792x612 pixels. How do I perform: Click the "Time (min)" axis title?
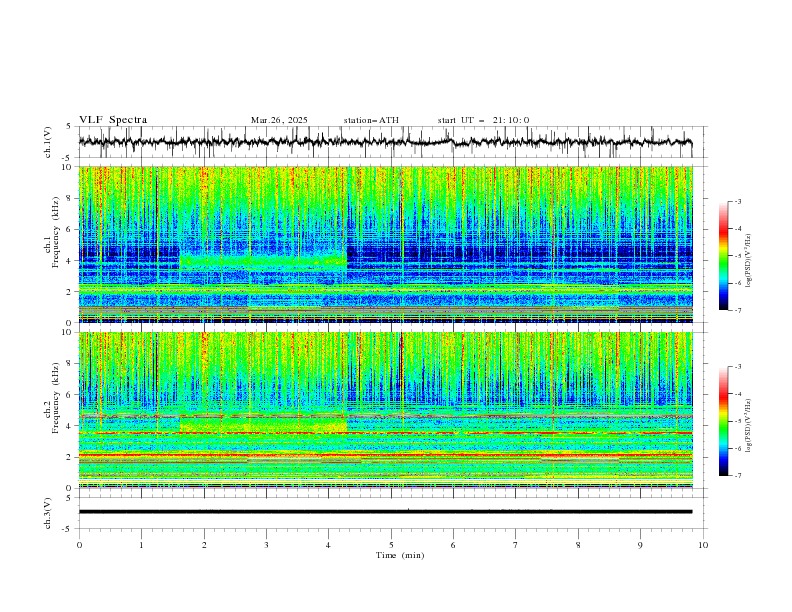[400, 555]
